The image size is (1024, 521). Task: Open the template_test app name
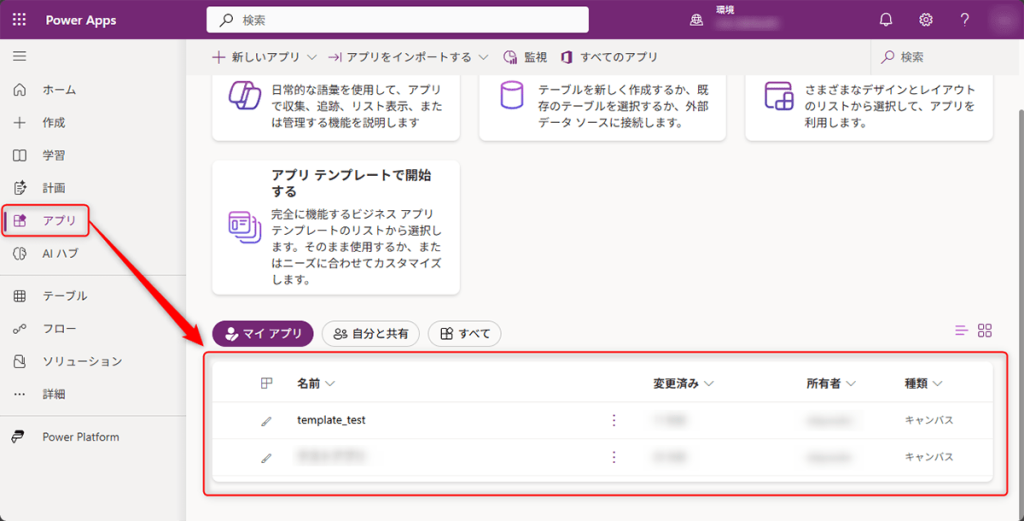[331, 420]
